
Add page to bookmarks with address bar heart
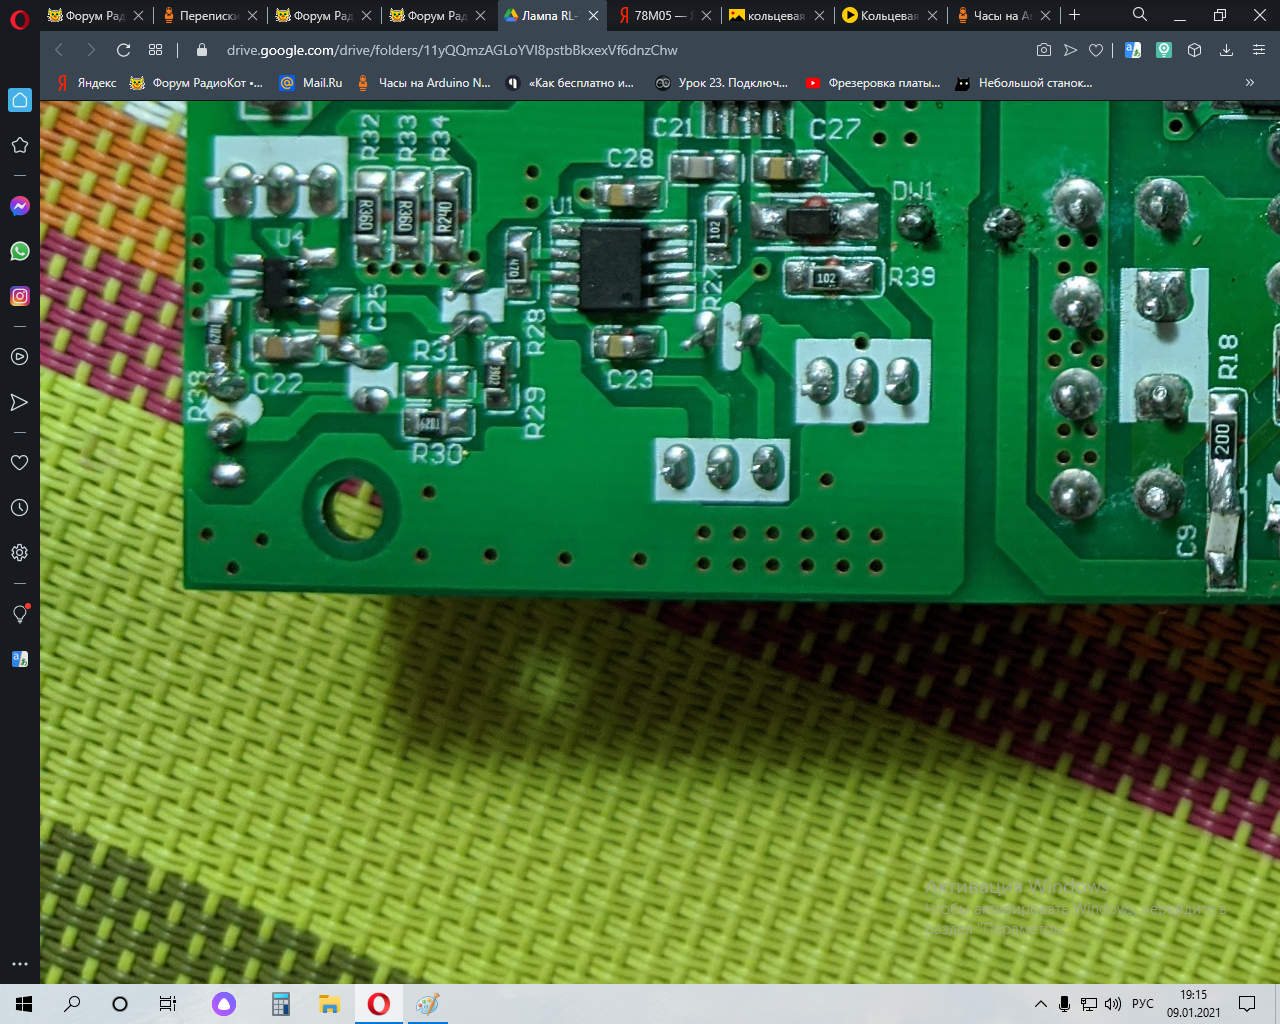(x=1096, y=50)
